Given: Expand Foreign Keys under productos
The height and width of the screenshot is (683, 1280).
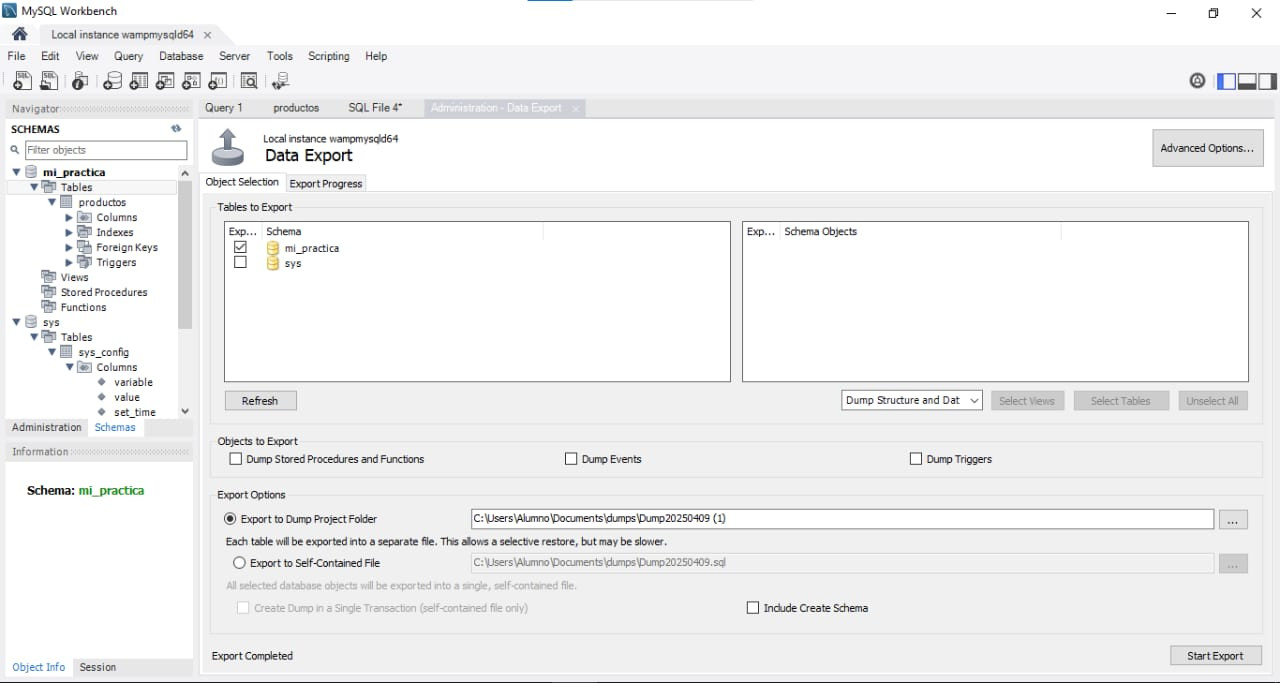Looking at the screenshot, I should point(69,247).
